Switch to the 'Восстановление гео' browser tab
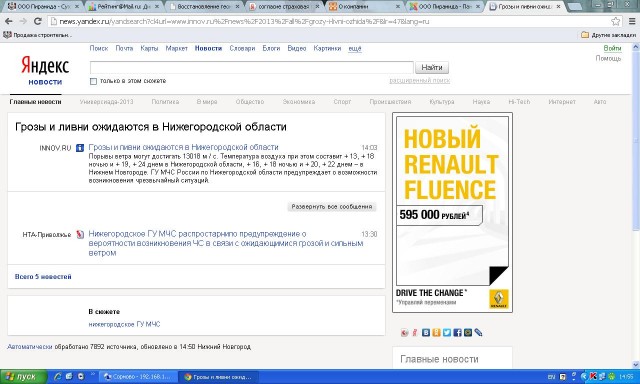640x384 pixels. click(x=204, y=7)
